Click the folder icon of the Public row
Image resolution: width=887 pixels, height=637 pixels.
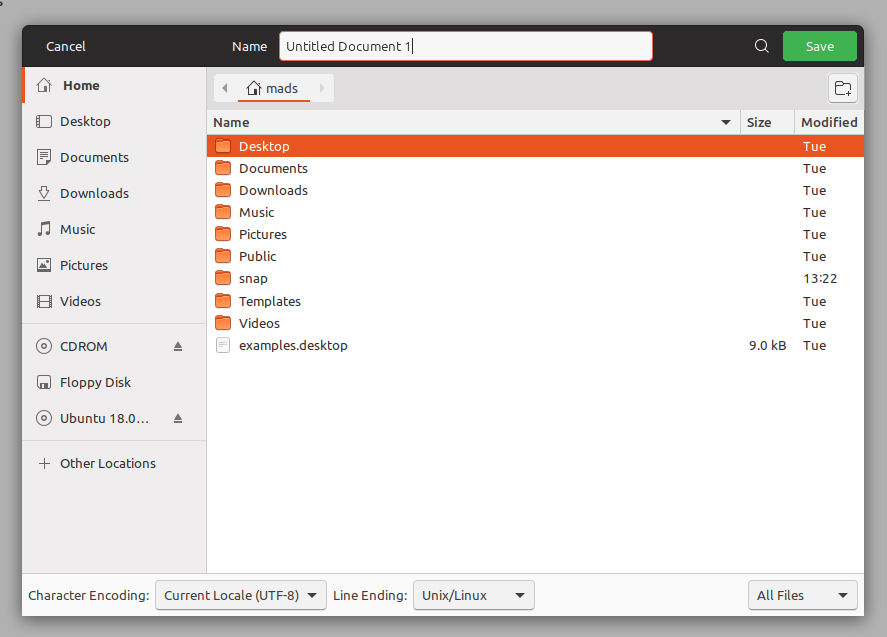(x=223, y=256)
